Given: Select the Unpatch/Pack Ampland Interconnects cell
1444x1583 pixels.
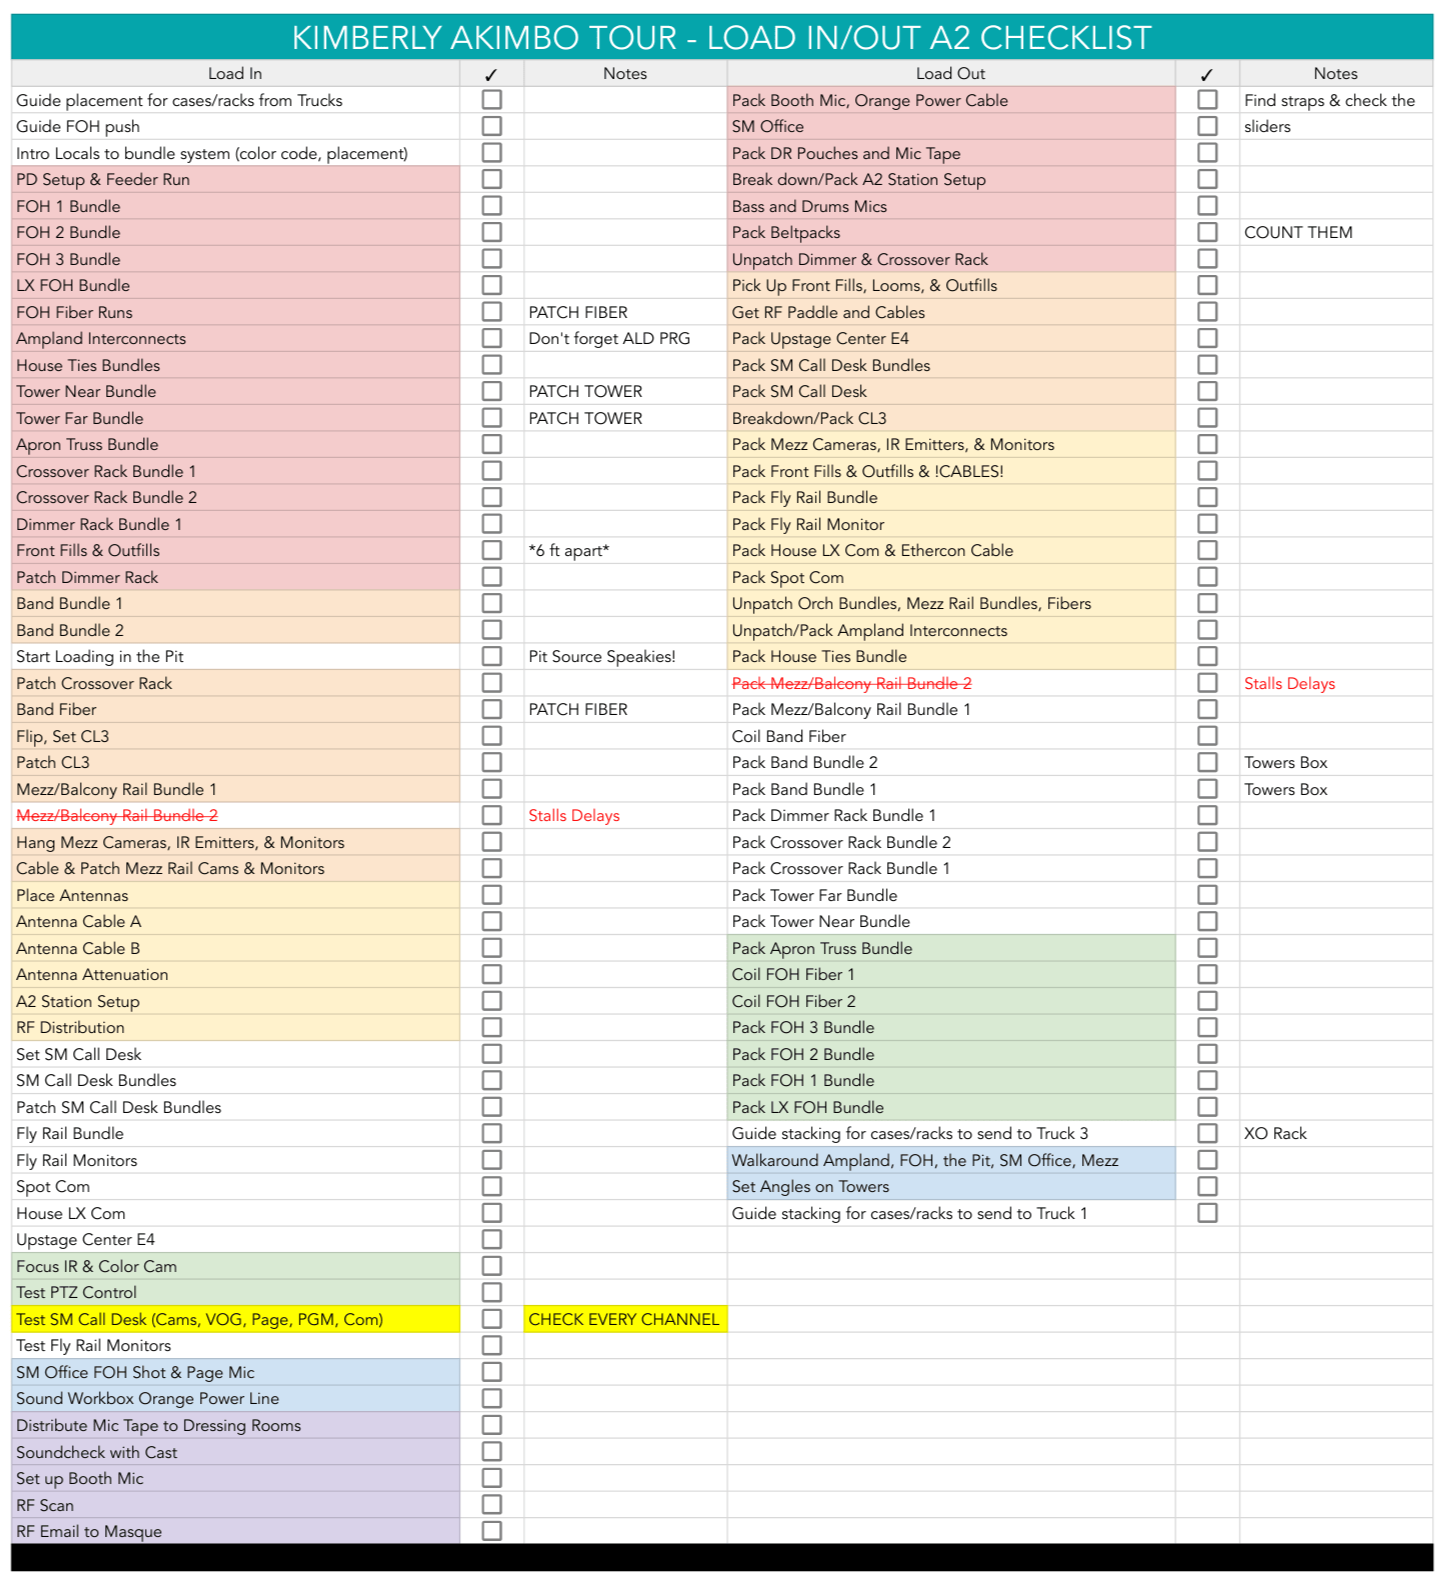Looking at the screenshot, I should (951, 630).
